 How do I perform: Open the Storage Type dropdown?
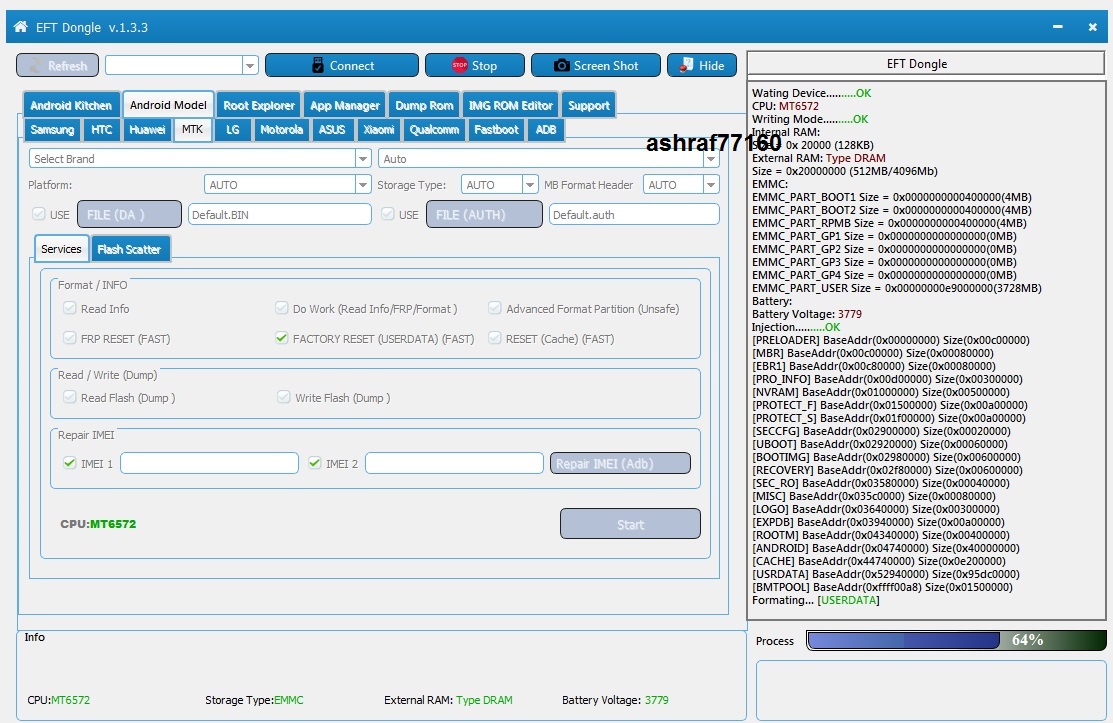530,184
